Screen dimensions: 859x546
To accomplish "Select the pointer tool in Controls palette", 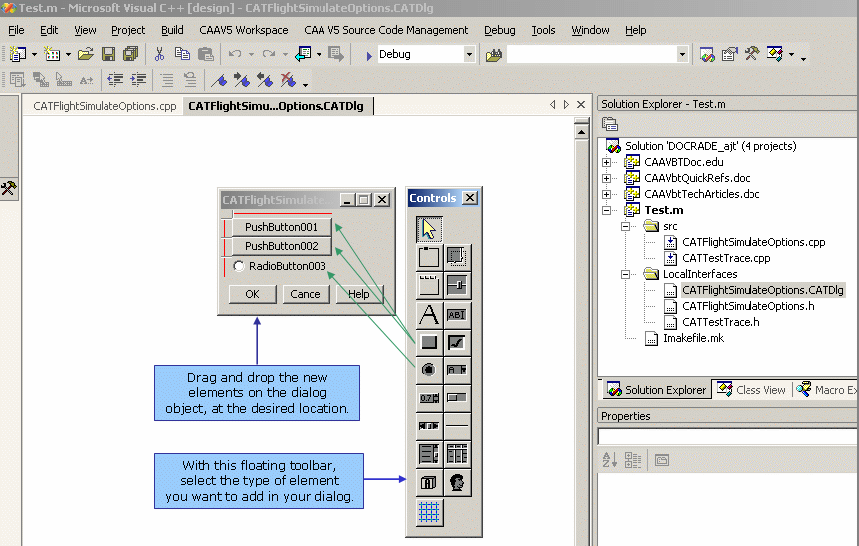I will [429, 229].
